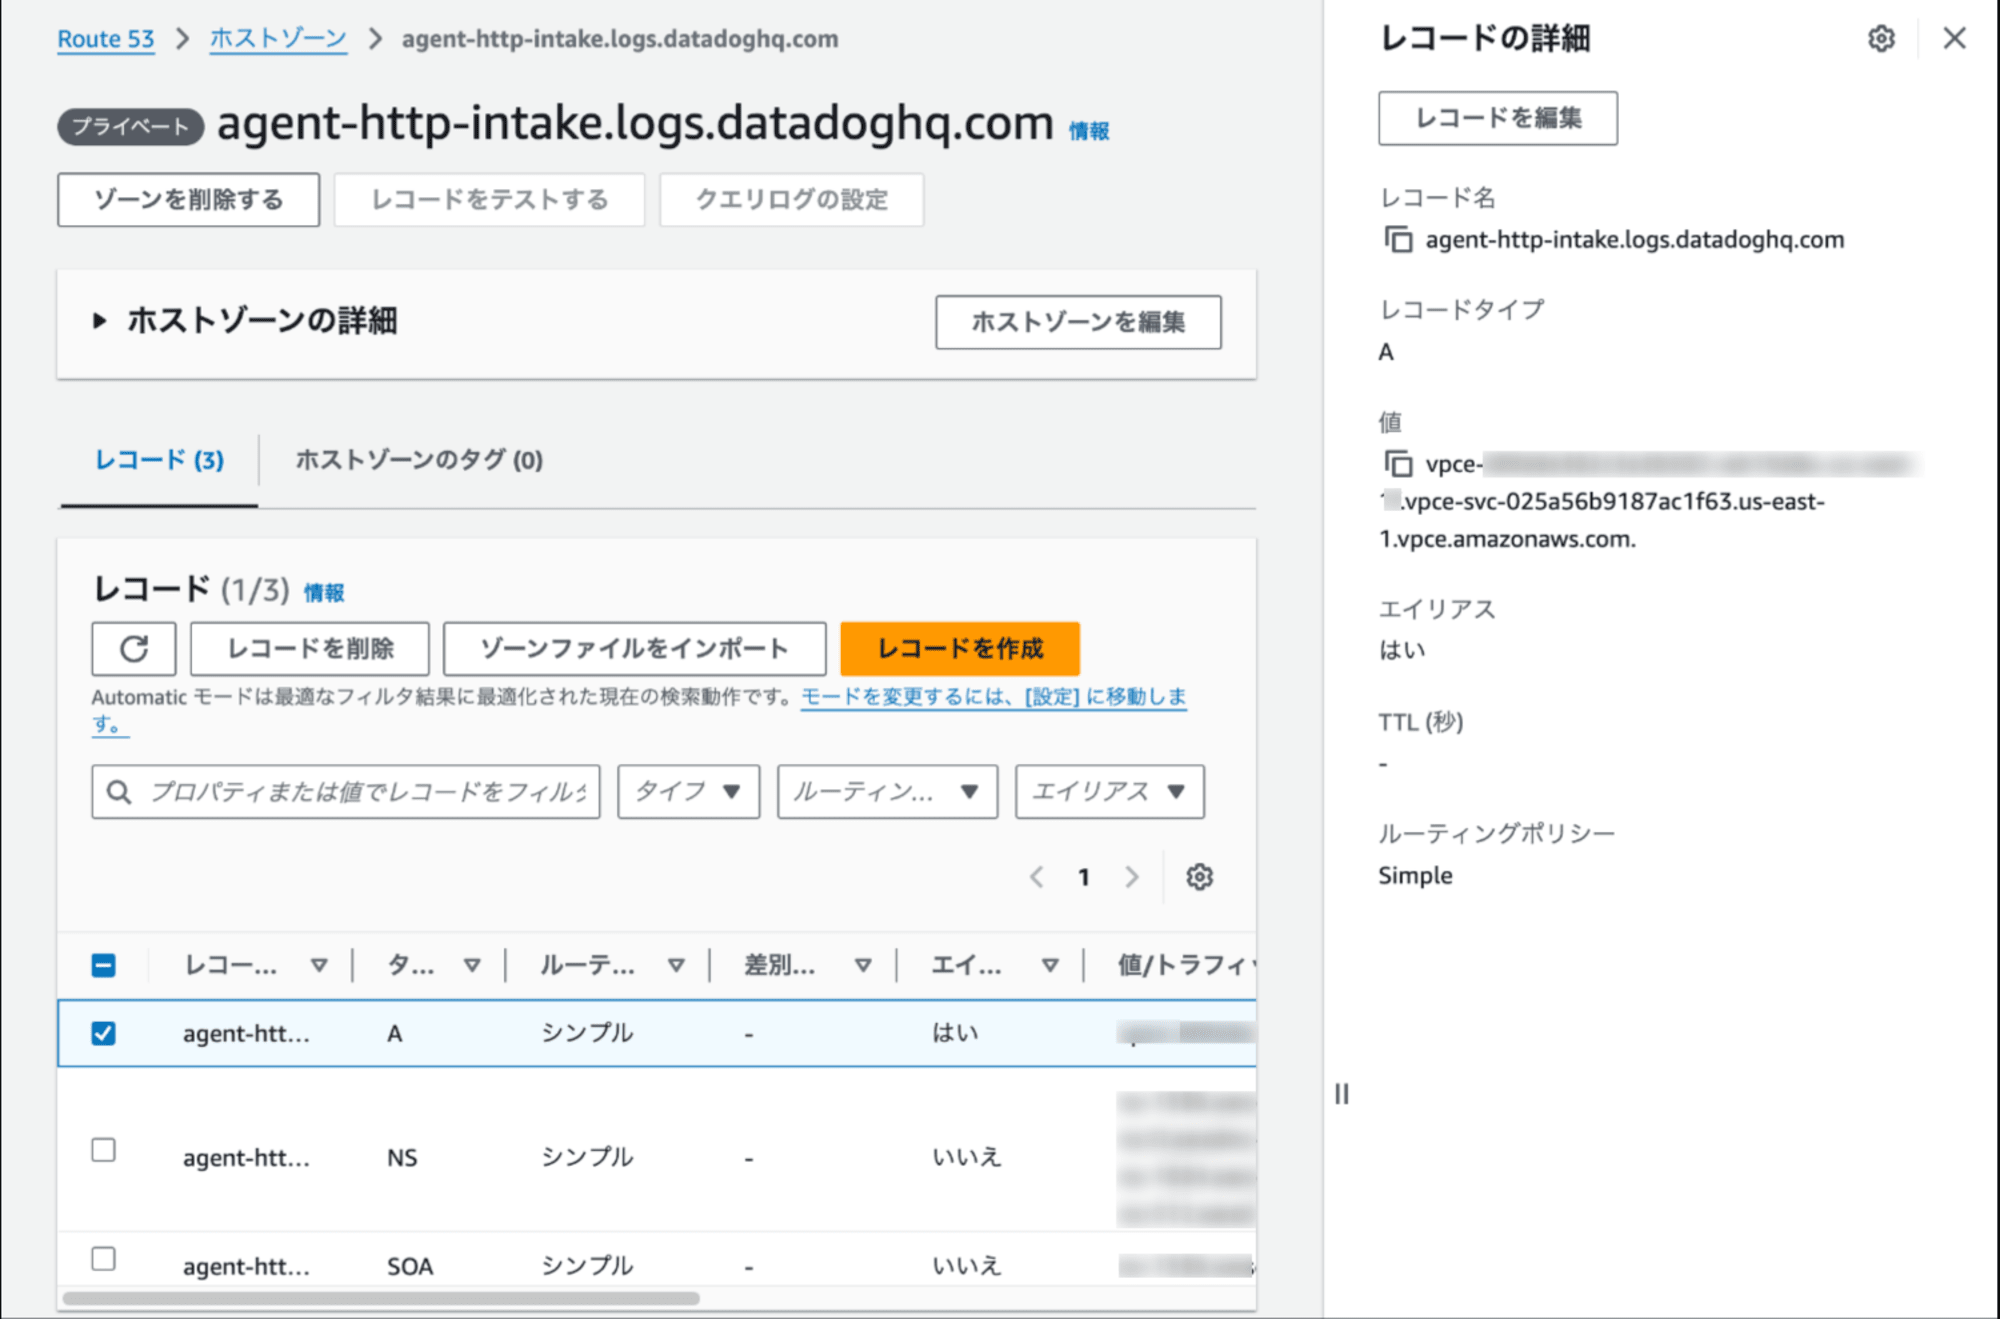
Task: Click レコードを削除 button
Action: click(310, 649)
